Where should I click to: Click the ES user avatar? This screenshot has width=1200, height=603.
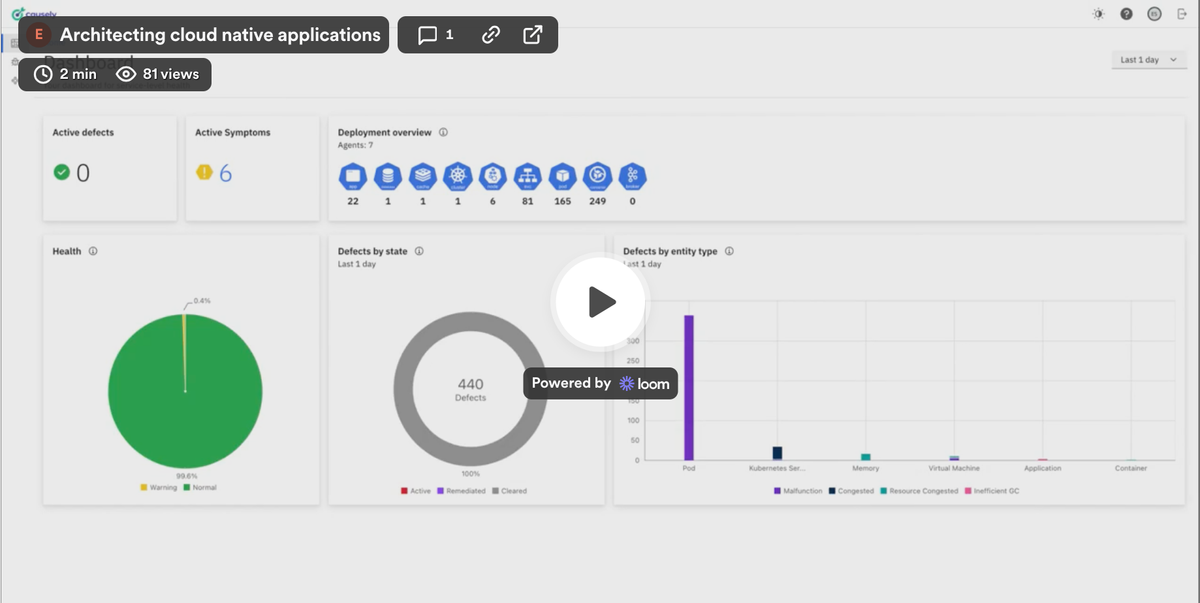click(x=1154, y=14)
